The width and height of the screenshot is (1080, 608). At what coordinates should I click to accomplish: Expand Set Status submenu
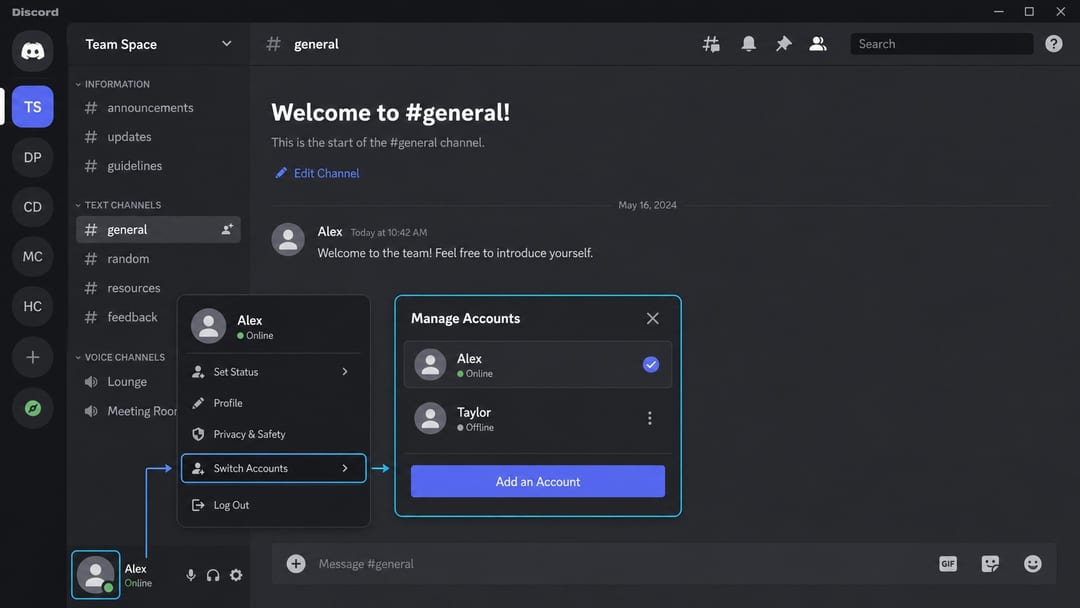click(x=273, y=372)
